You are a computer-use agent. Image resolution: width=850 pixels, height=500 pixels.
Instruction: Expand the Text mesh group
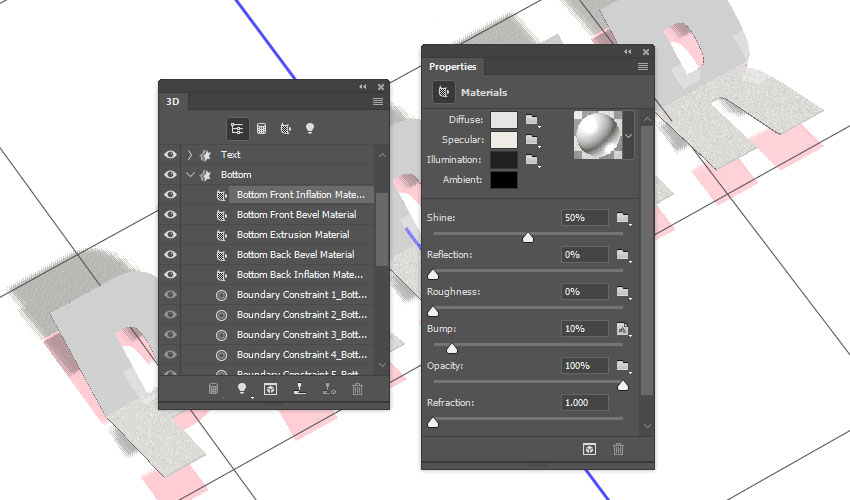[190, 155]
